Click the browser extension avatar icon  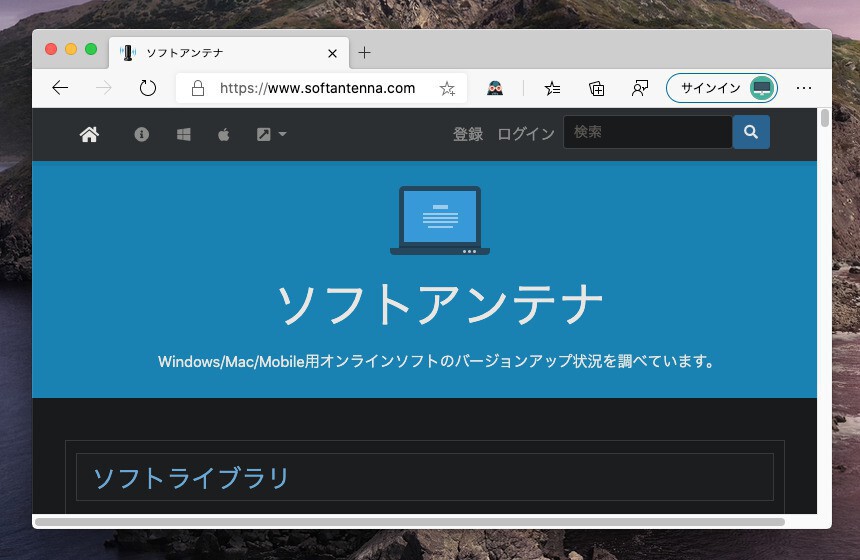495,88
